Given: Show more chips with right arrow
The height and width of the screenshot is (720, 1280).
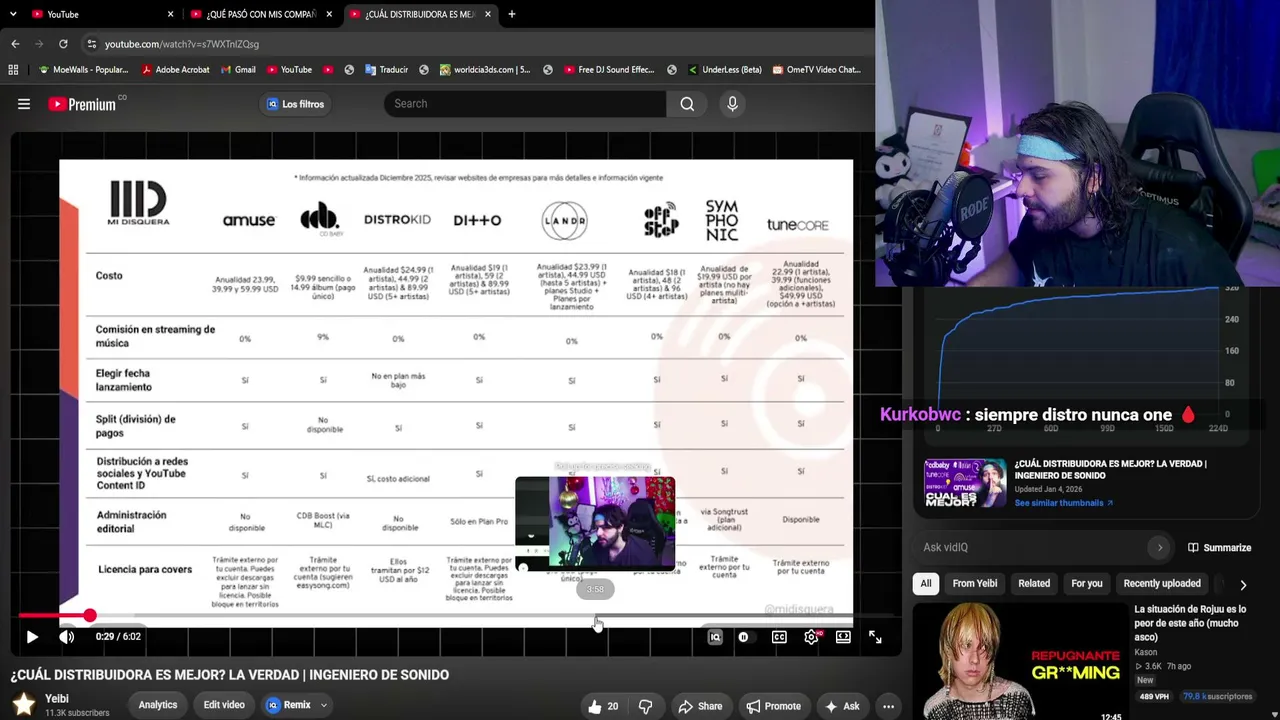Looking at the screenshot, I should click(1243, 585).
